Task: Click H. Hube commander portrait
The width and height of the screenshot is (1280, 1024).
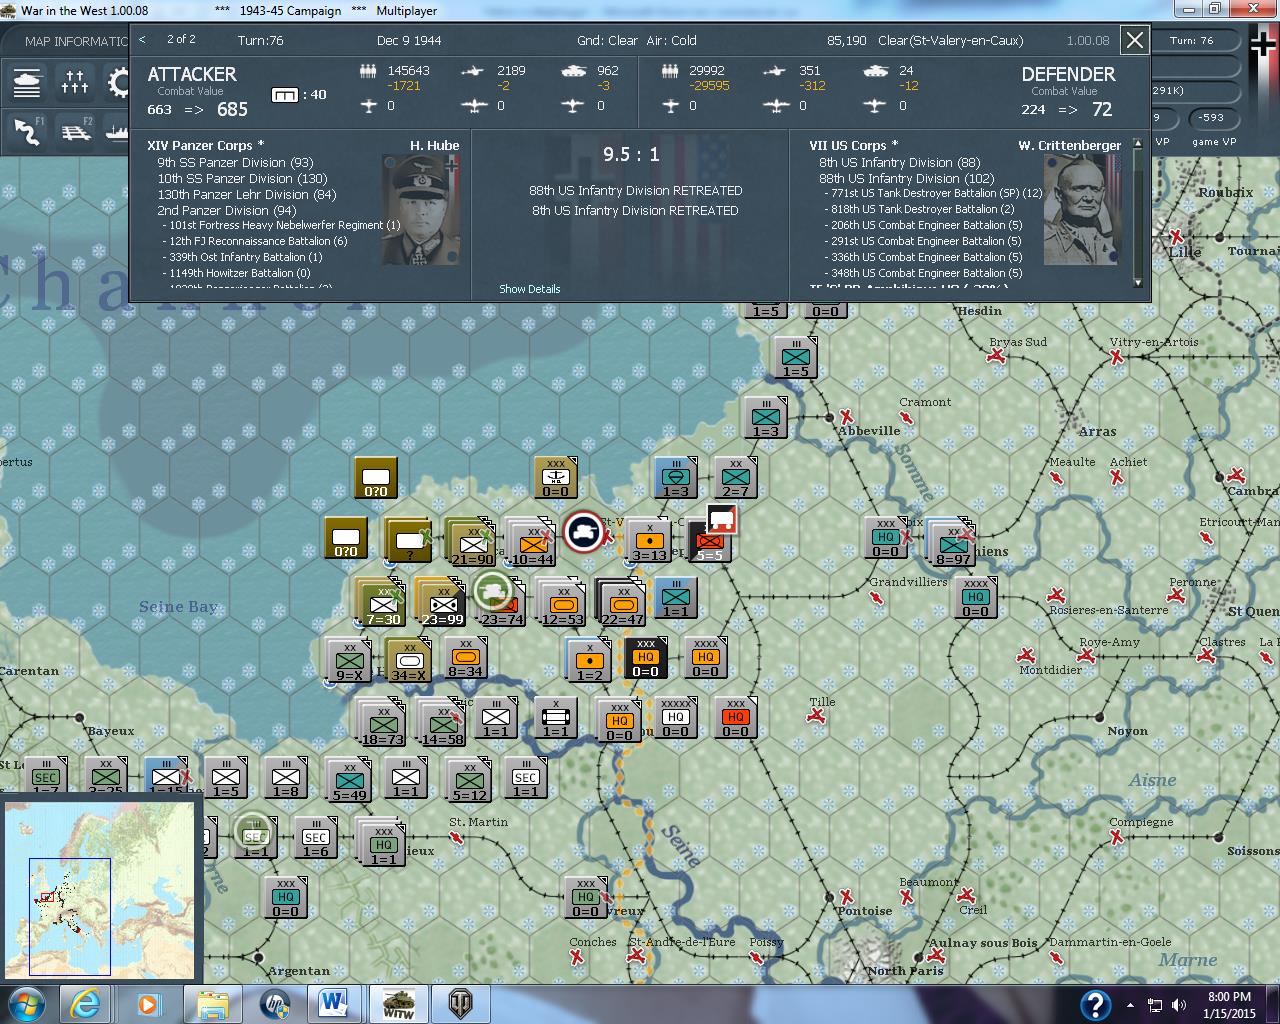Action: [420, 209]
